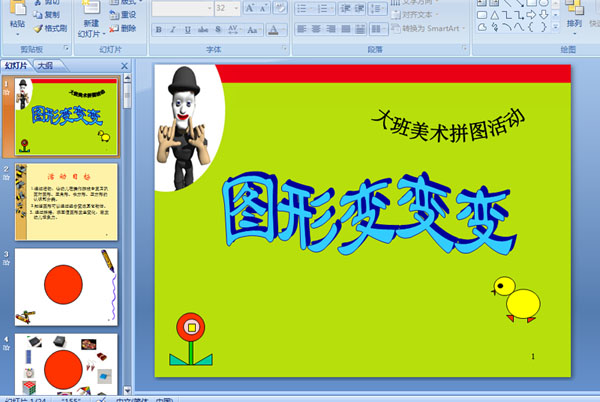Switch to the Outline (大纲) tab

43,65
